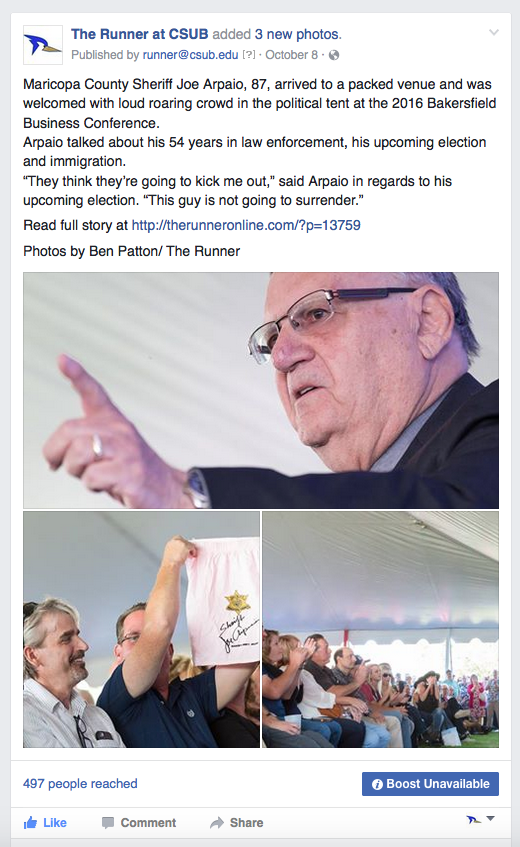520x847 pixels.
Task: Open the 3 new photos link
Action: point(298,34)
